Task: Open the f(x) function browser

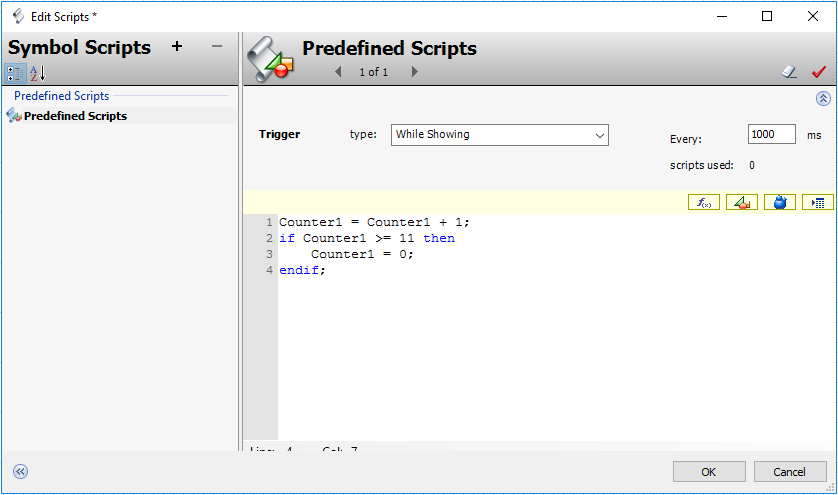Action: tap(703, 203)
